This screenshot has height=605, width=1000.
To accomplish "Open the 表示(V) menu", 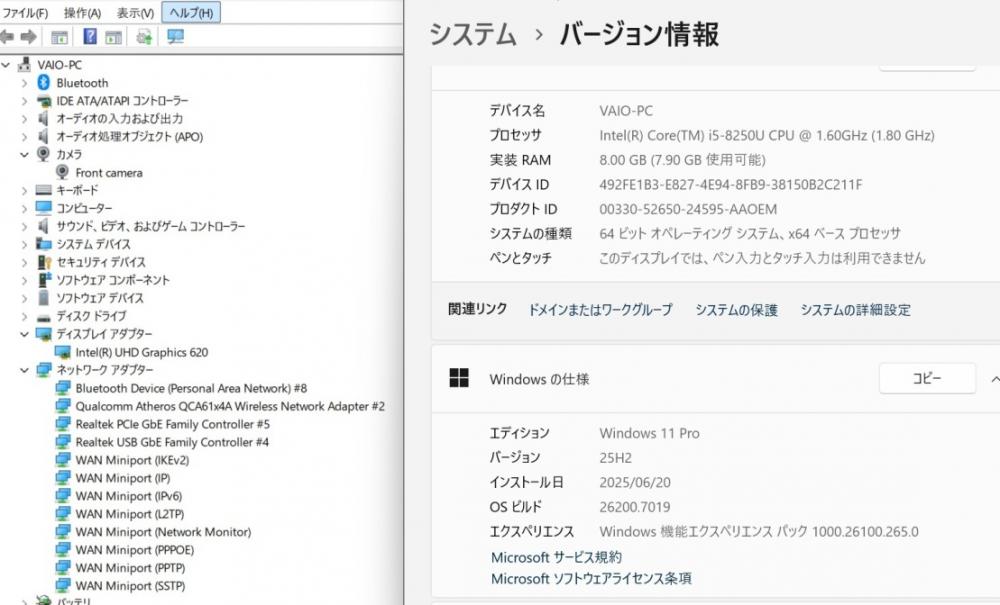I will pos(135,13).
